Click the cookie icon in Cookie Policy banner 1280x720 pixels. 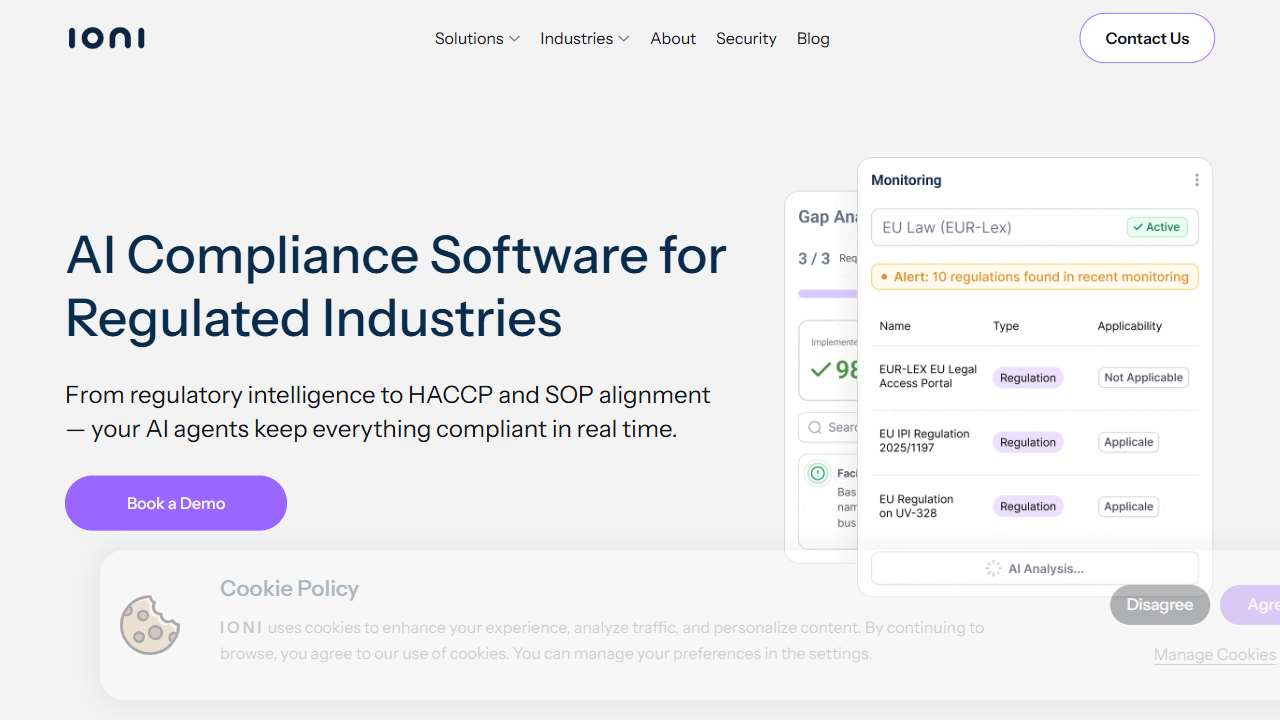[150, 625]
